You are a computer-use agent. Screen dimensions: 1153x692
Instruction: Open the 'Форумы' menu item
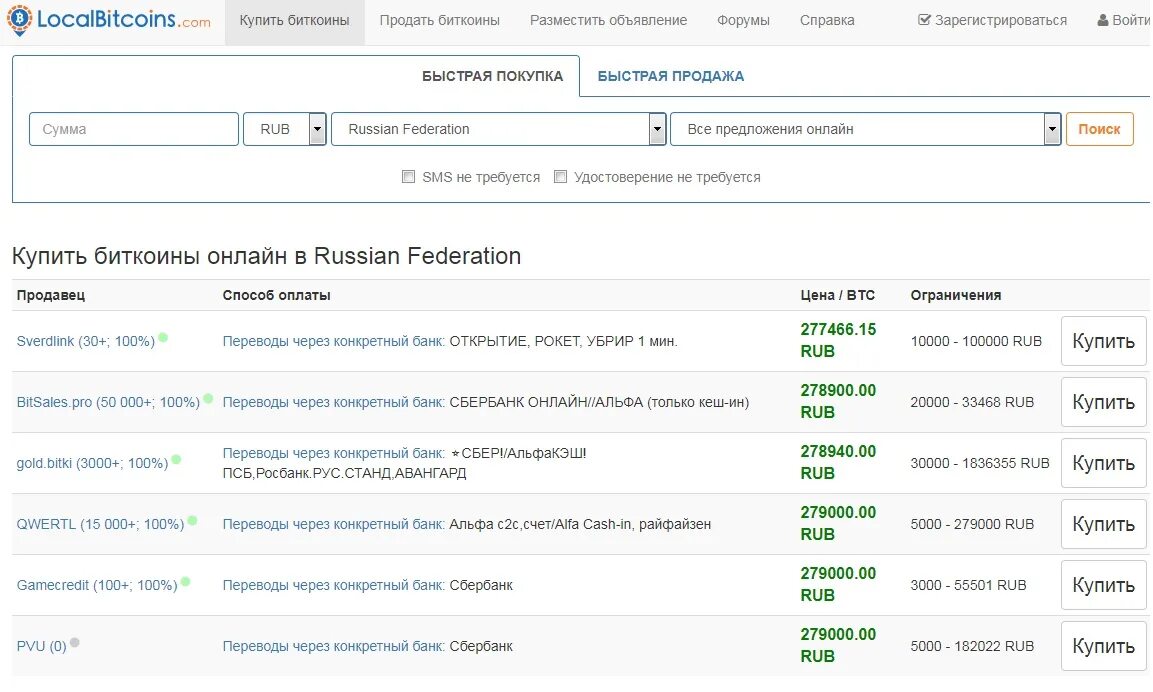pos(743,21)
